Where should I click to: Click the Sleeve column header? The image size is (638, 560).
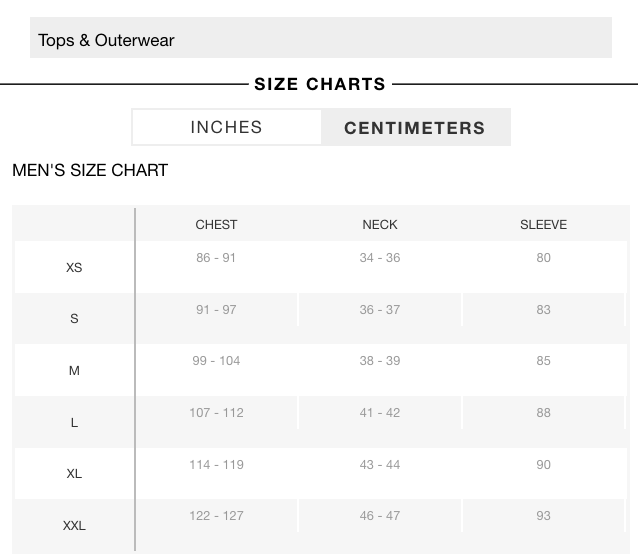click(543, 225)
